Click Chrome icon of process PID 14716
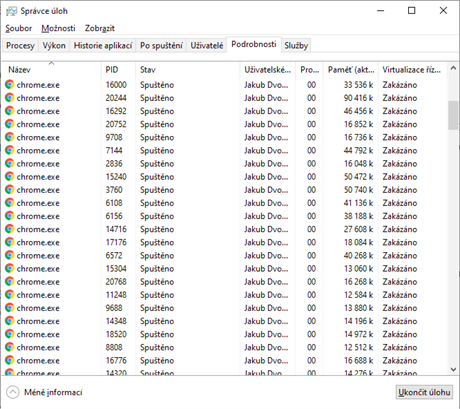460x409 pixels. [x=10, y=229]
